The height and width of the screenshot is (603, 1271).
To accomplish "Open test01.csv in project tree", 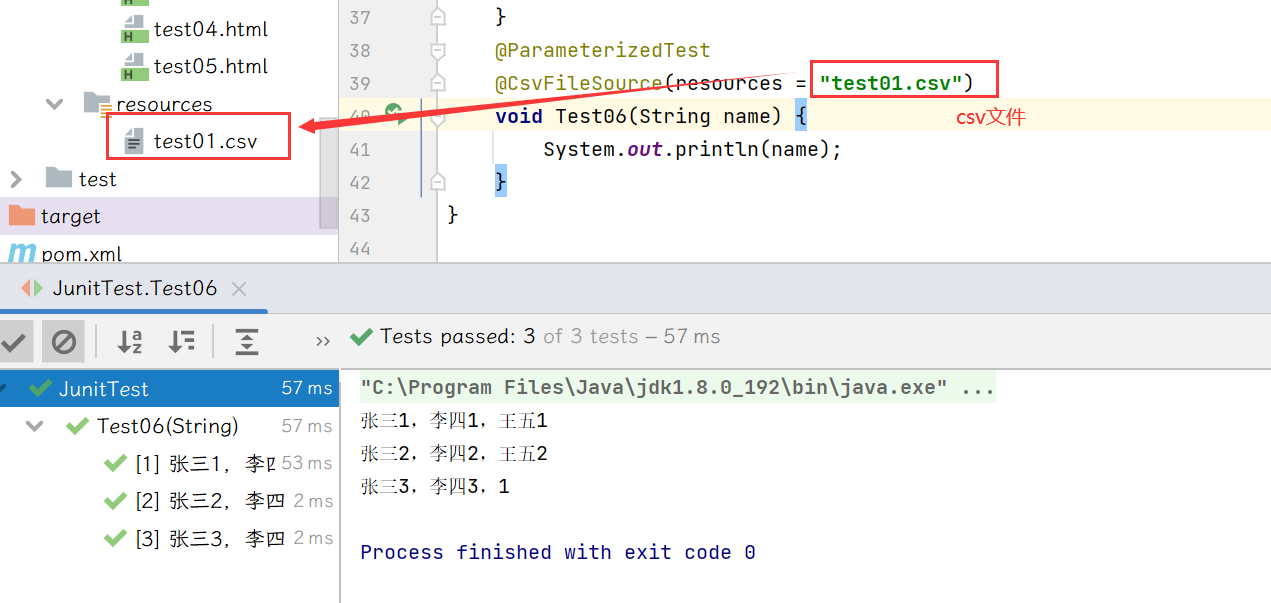I will coord(205,141).
